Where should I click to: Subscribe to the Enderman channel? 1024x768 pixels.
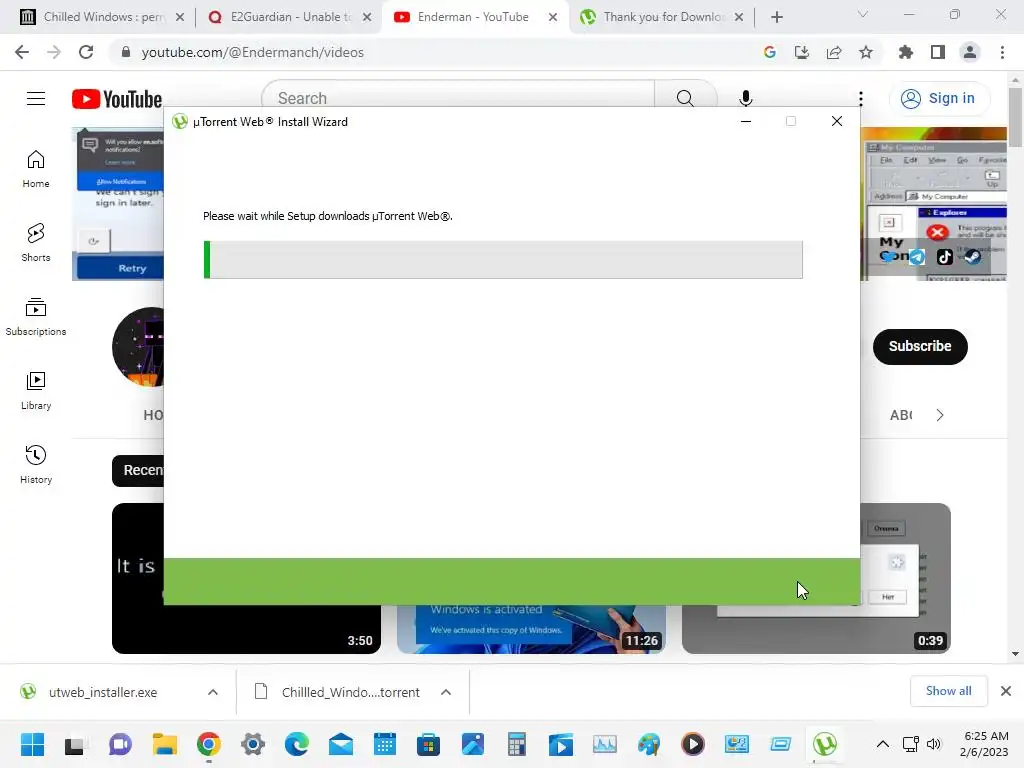pyautogui.click(x=920, y=346)
